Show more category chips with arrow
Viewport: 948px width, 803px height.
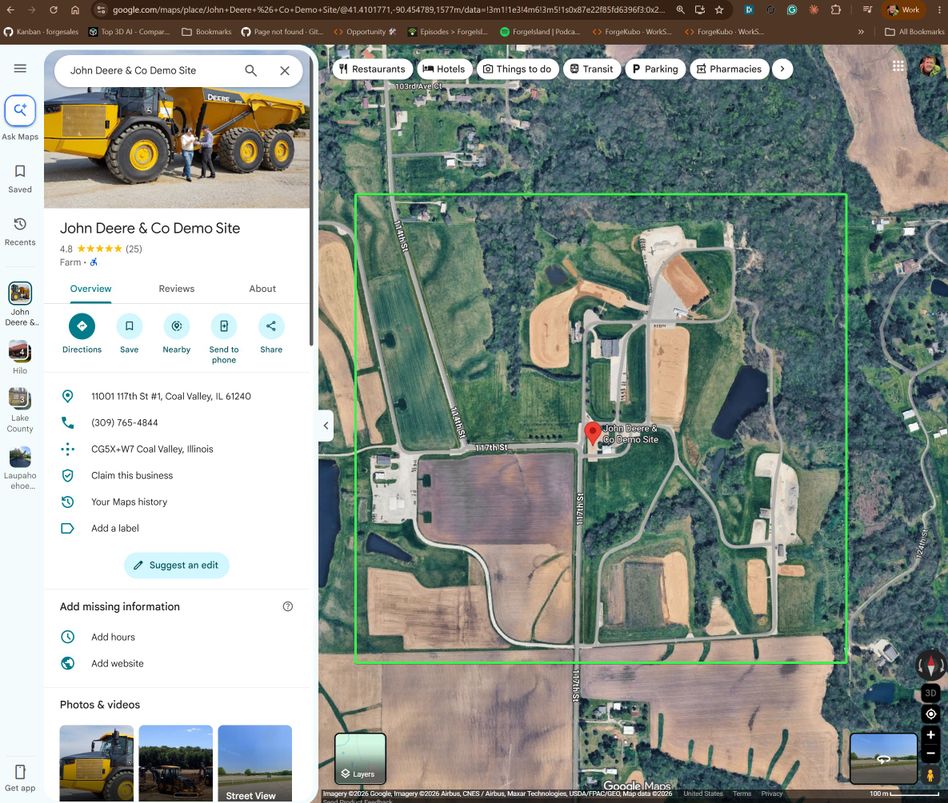[782, 69]
